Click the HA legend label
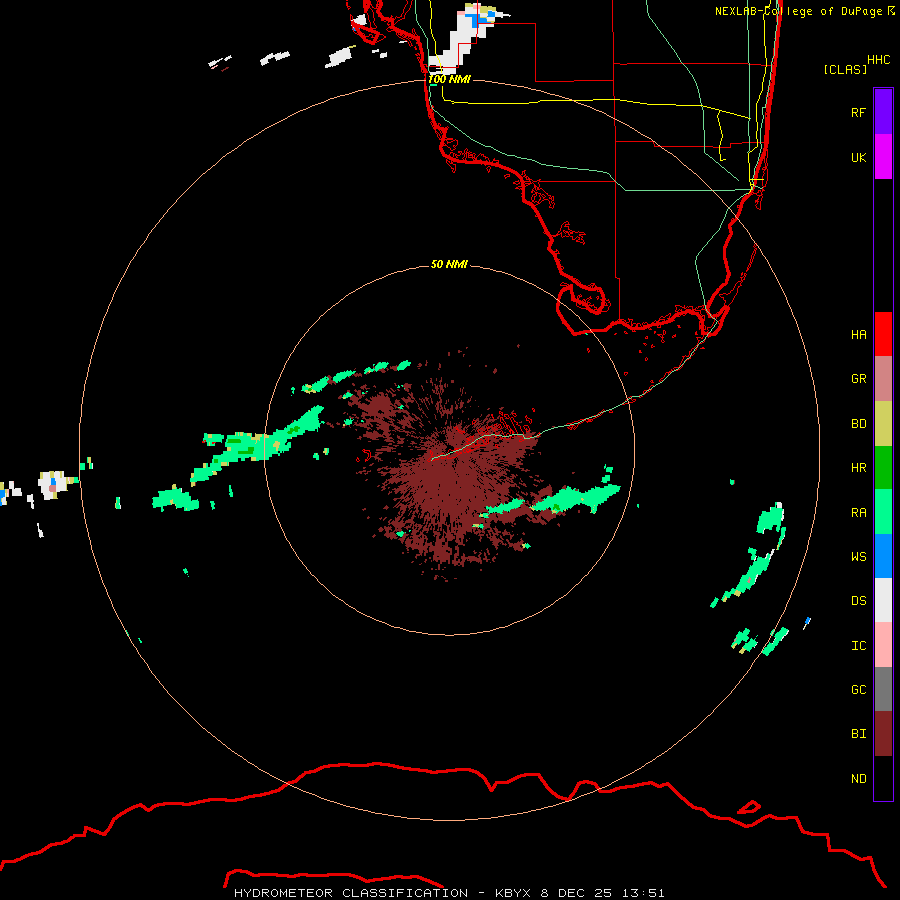 click(x=858, y=335)
